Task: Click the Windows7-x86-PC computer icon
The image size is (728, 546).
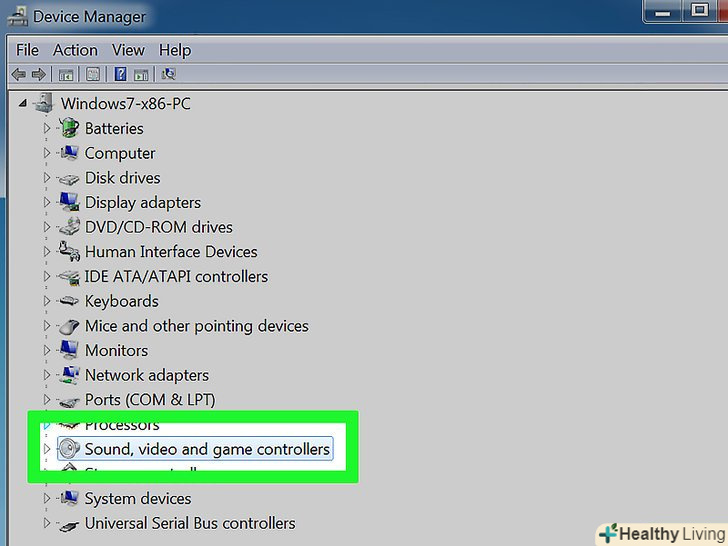Action: point(44,103)
